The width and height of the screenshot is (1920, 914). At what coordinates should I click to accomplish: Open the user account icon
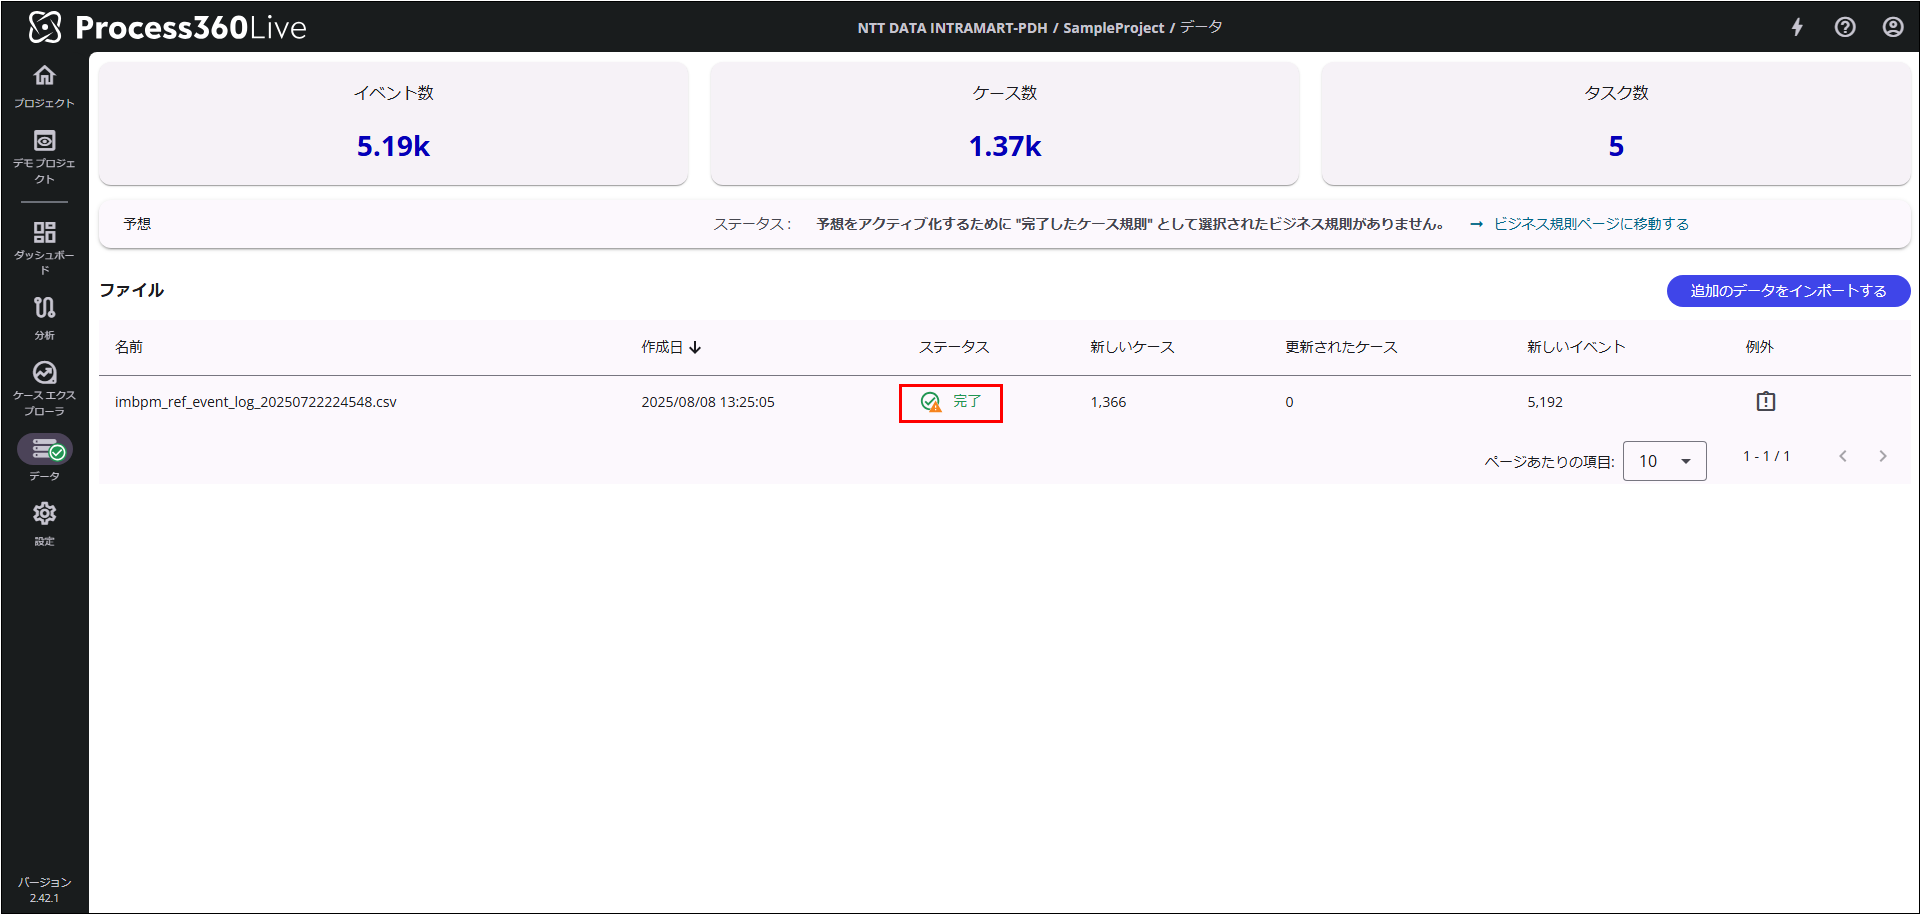coord(1893,27)
